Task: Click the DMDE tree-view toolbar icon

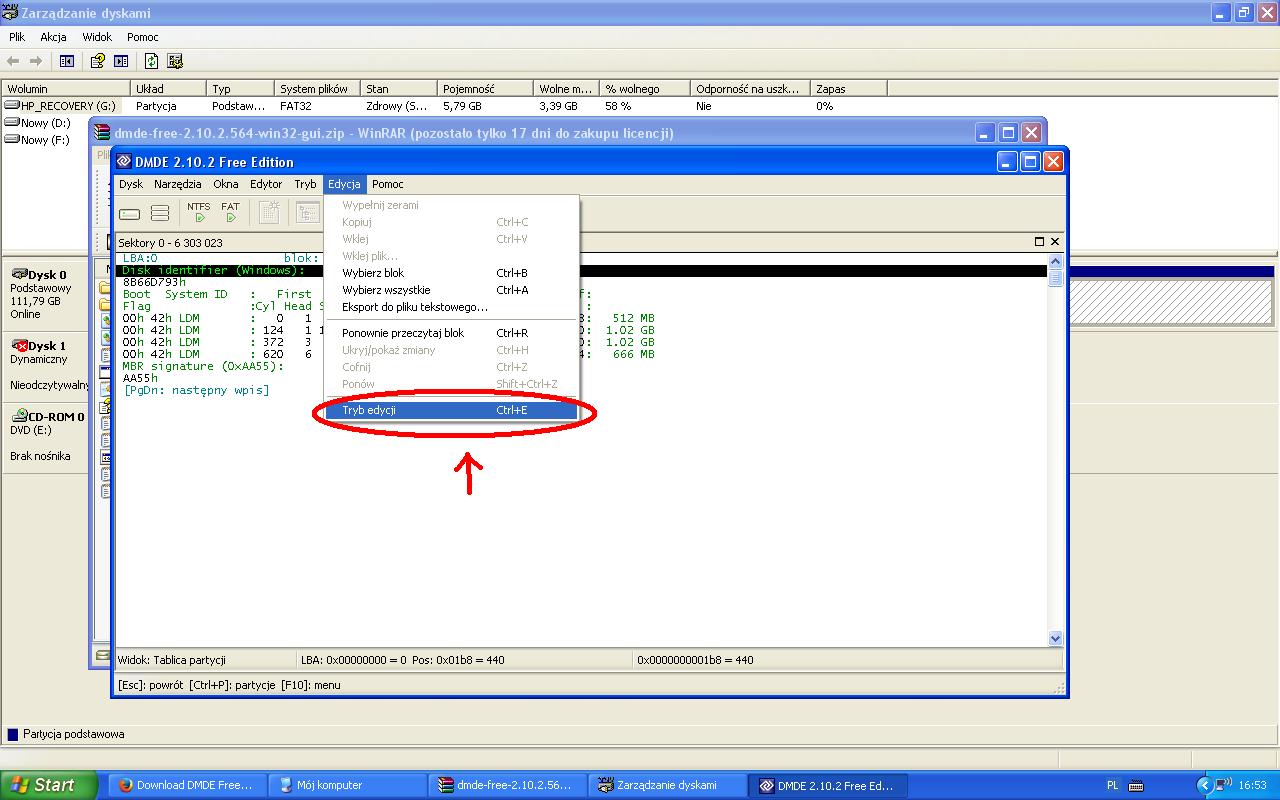Action: pos(307,212)
